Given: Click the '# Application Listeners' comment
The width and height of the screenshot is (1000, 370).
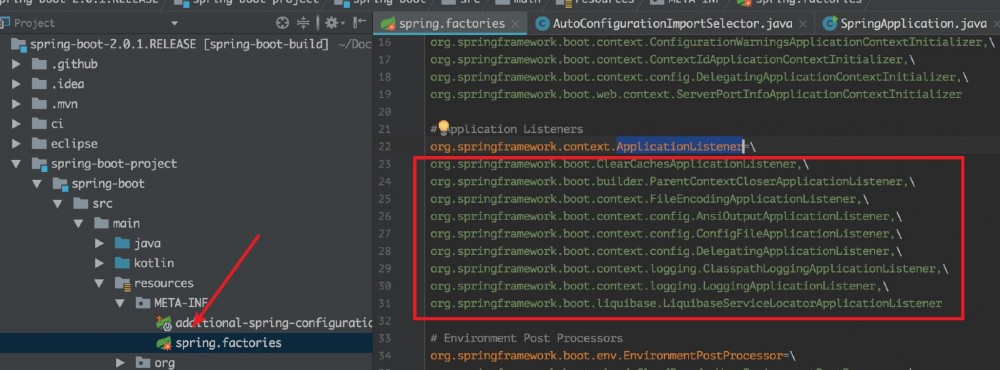Looking at the screenshot, I should [x=506, y=129].
